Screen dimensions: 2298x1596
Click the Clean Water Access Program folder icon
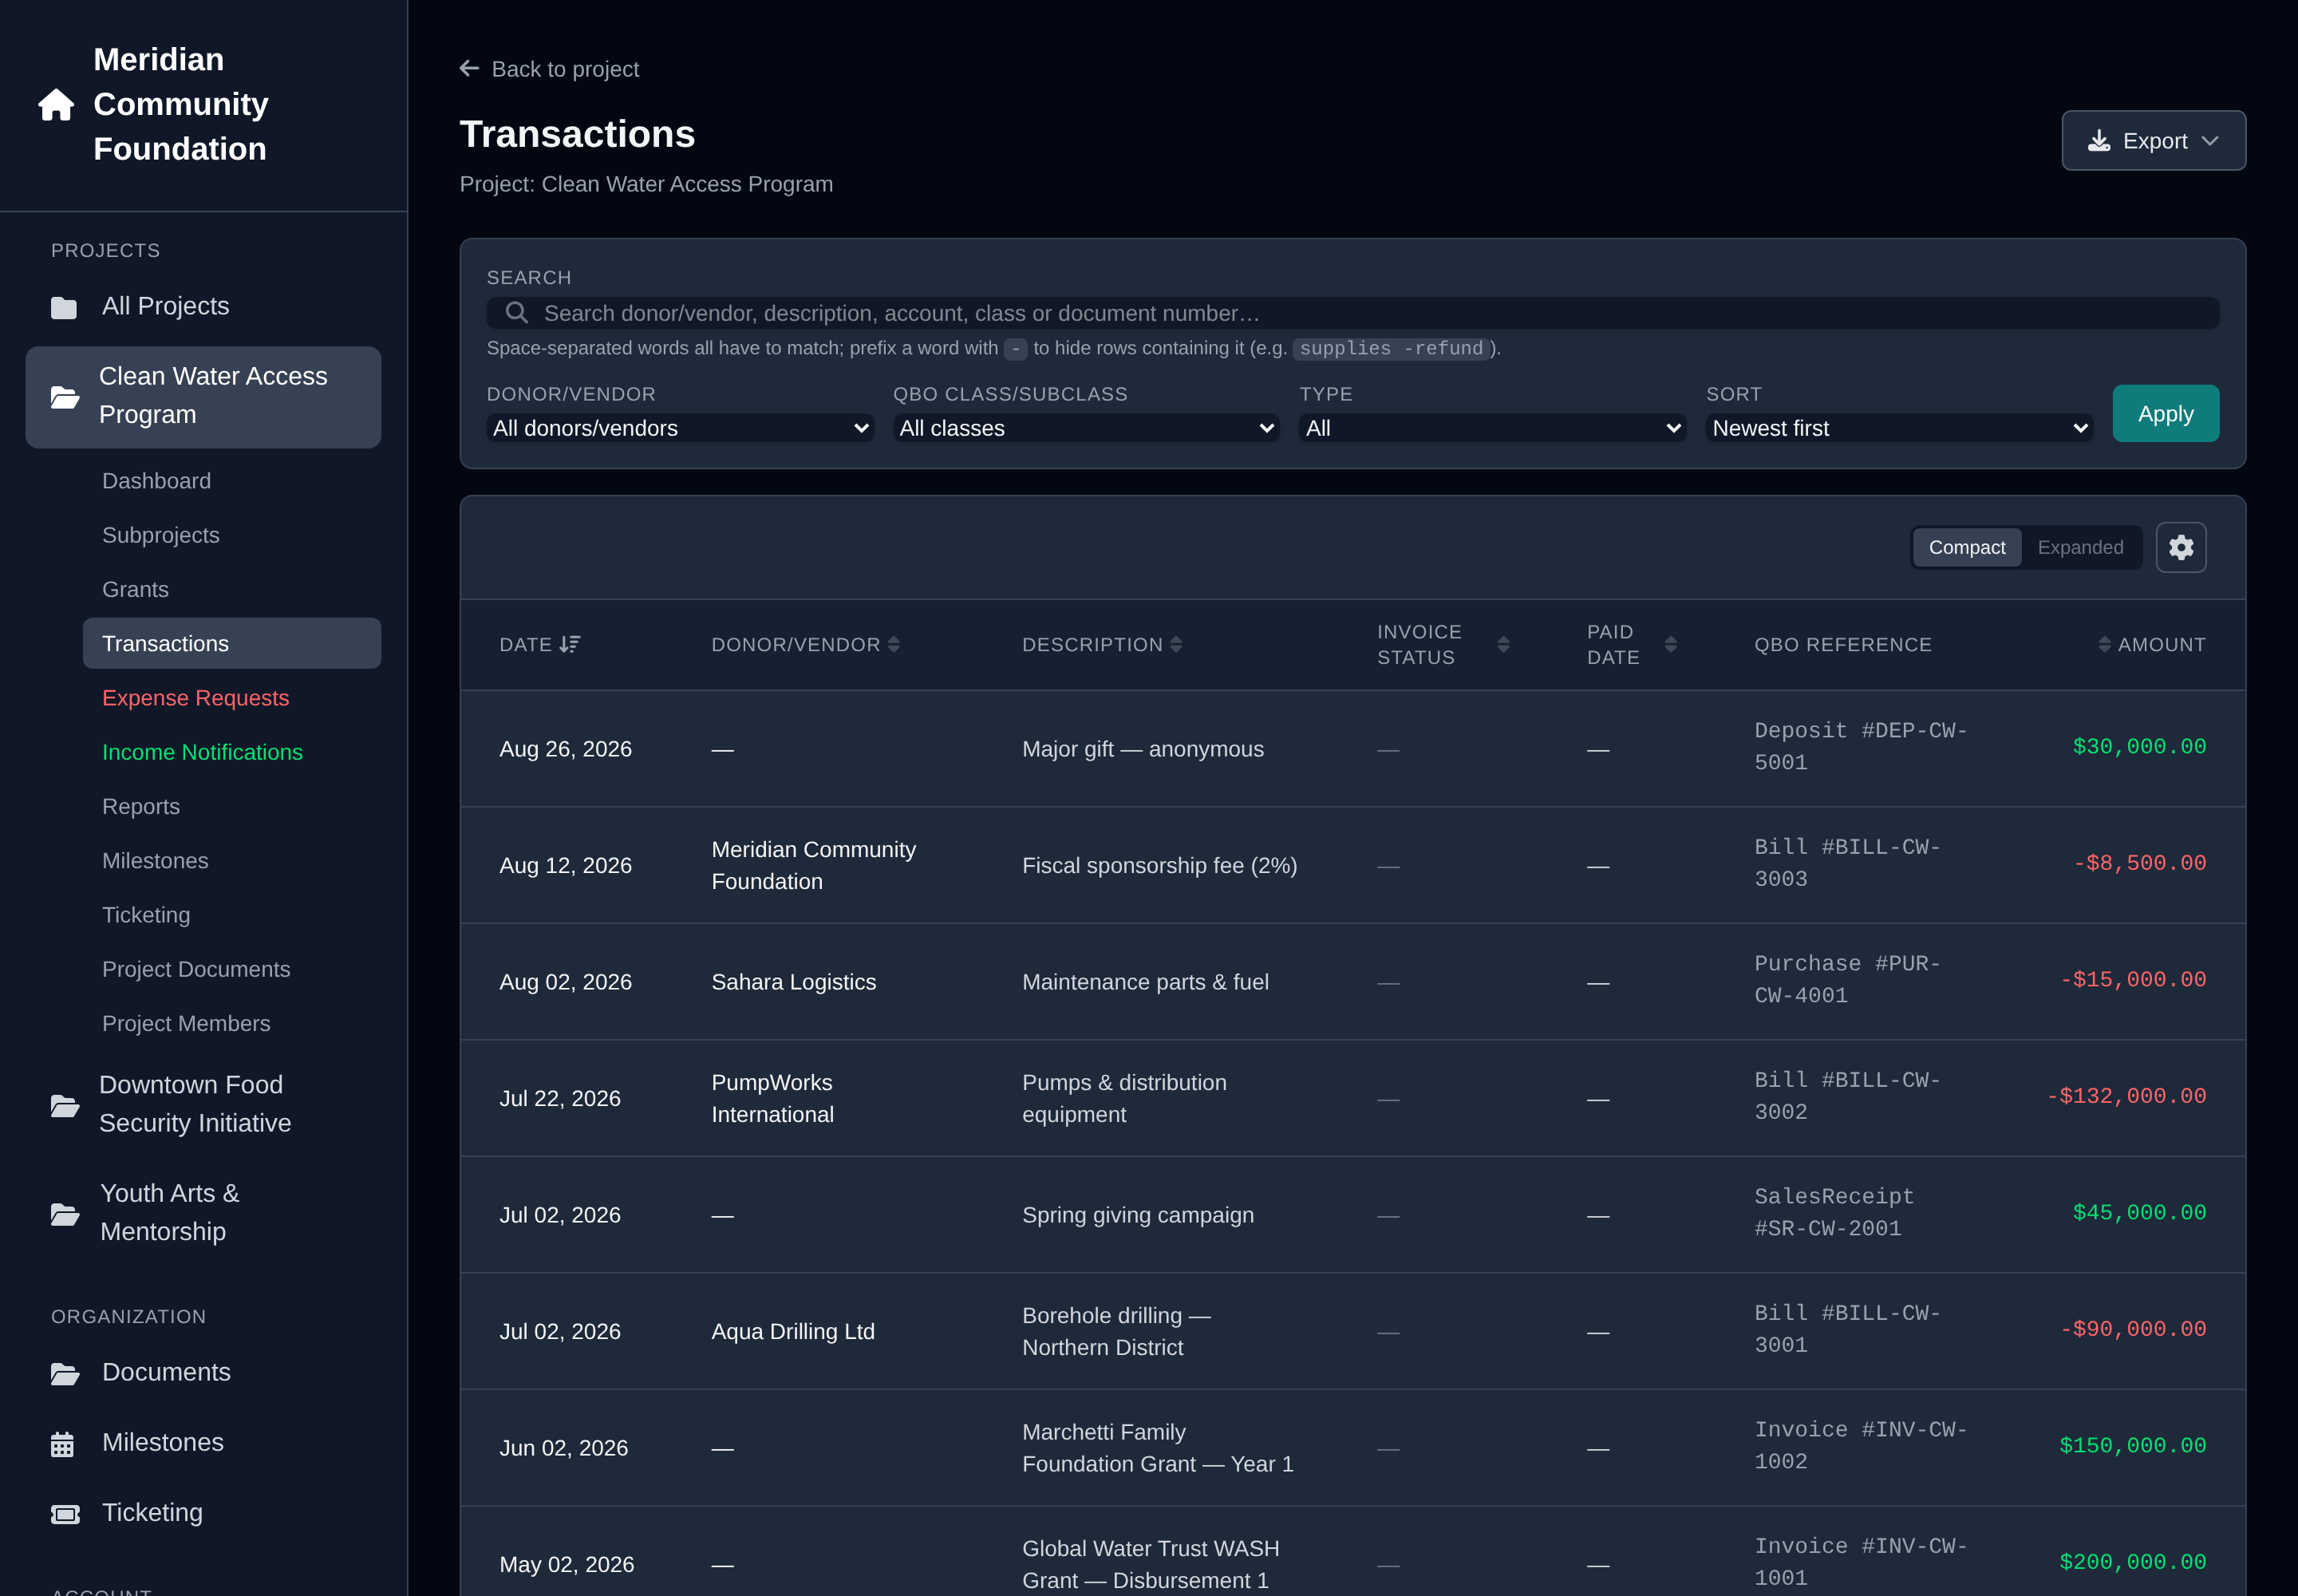(x=65, y=397)
